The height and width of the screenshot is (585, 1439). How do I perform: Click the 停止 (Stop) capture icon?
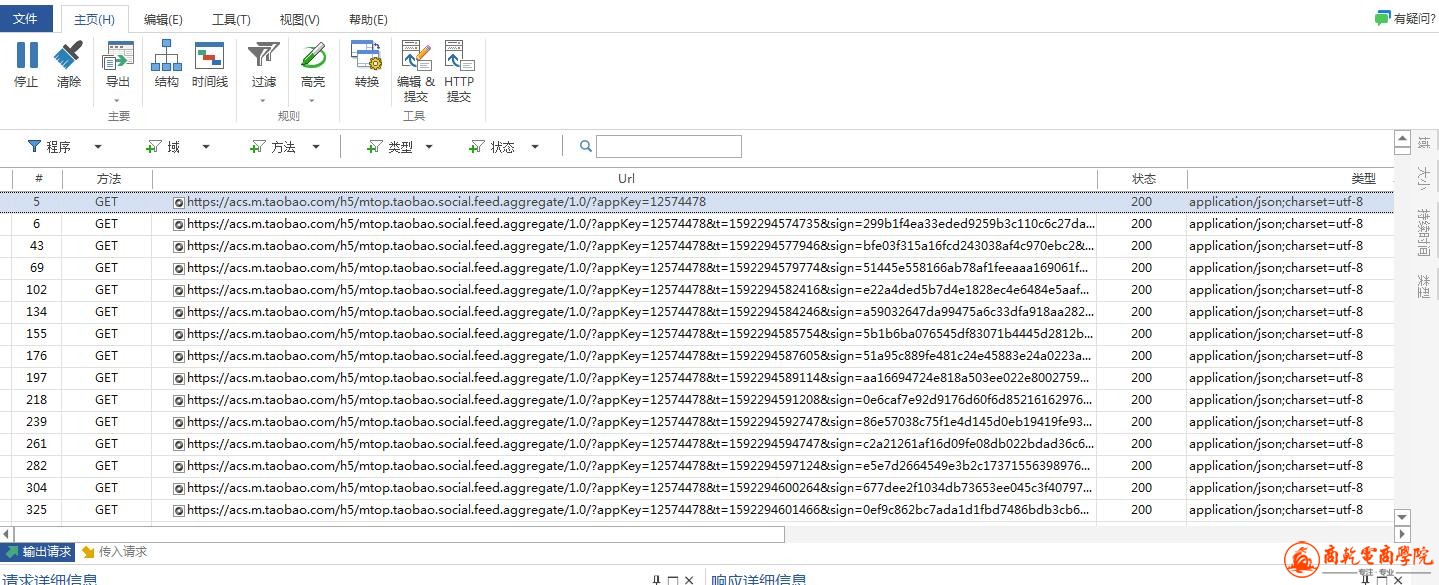27,55
